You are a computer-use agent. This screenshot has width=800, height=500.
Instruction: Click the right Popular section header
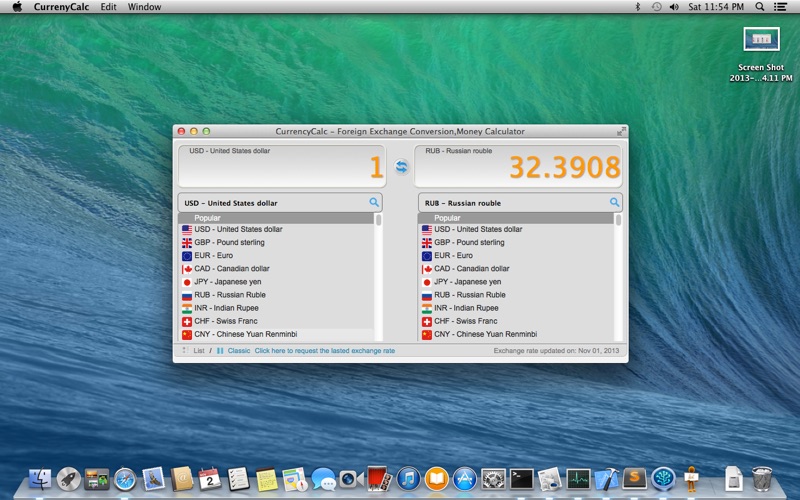point(516,218)
